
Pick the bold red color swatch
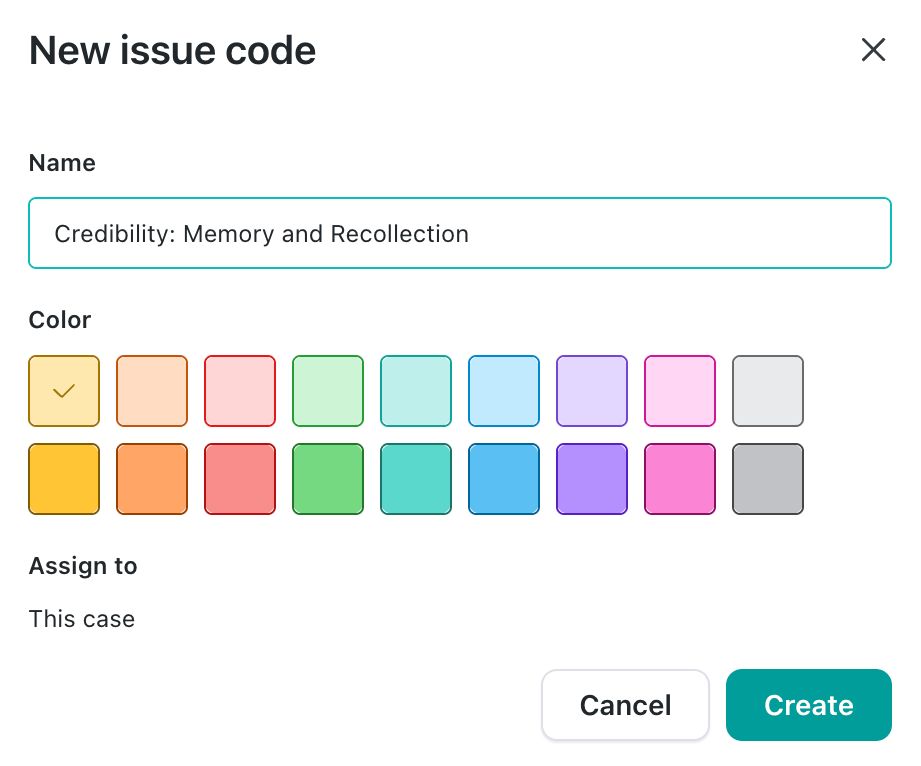tap(240, 479)
